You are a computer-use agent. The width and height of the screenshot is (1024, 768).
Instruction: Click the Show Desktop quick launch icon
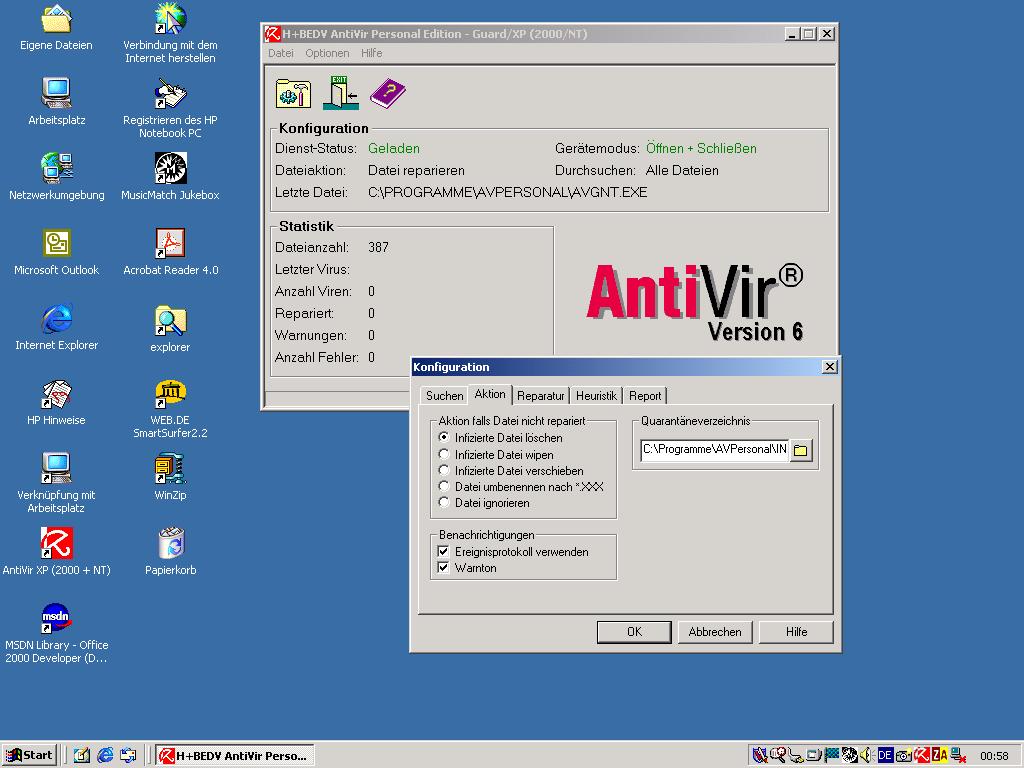[82, 755]
